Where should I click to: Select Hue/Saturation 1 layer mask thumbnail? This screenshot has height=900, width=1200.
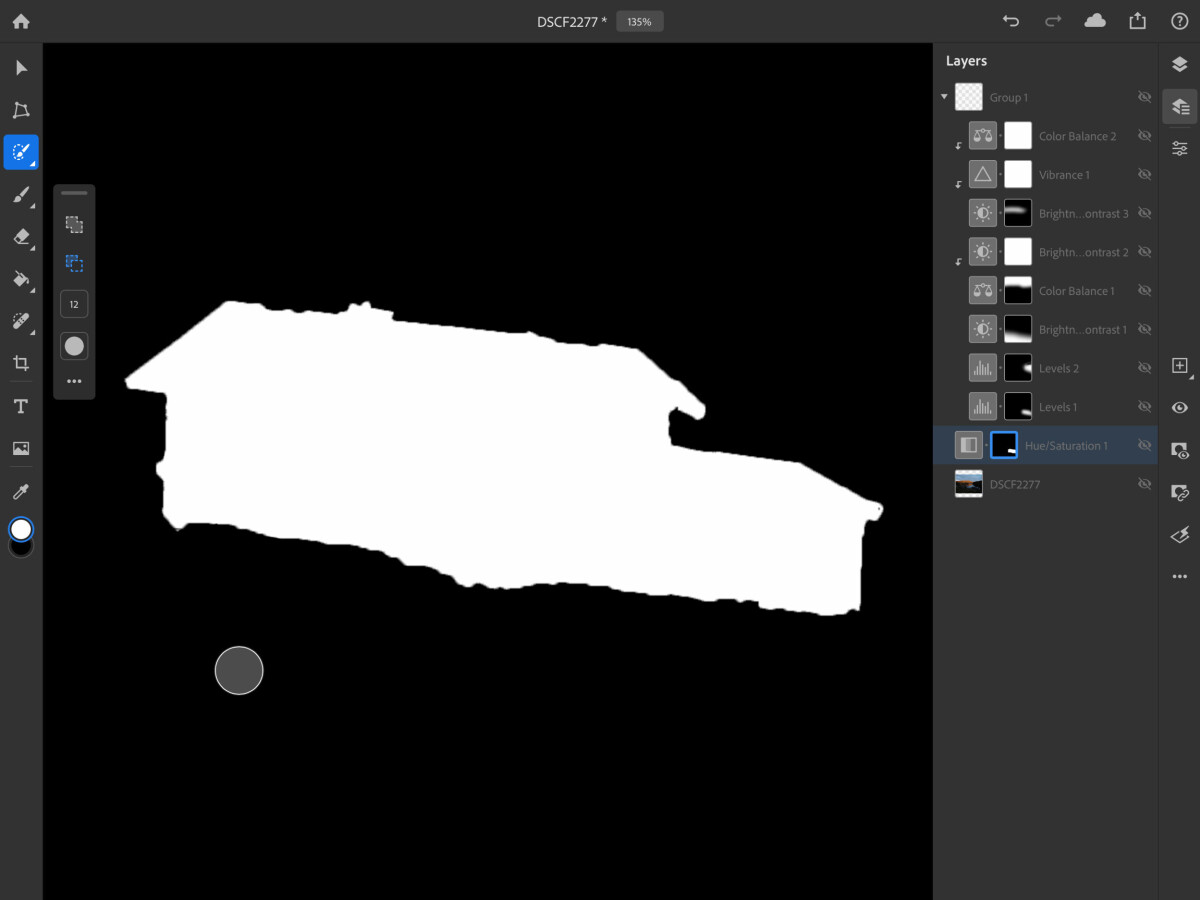tap(1004, 445)
